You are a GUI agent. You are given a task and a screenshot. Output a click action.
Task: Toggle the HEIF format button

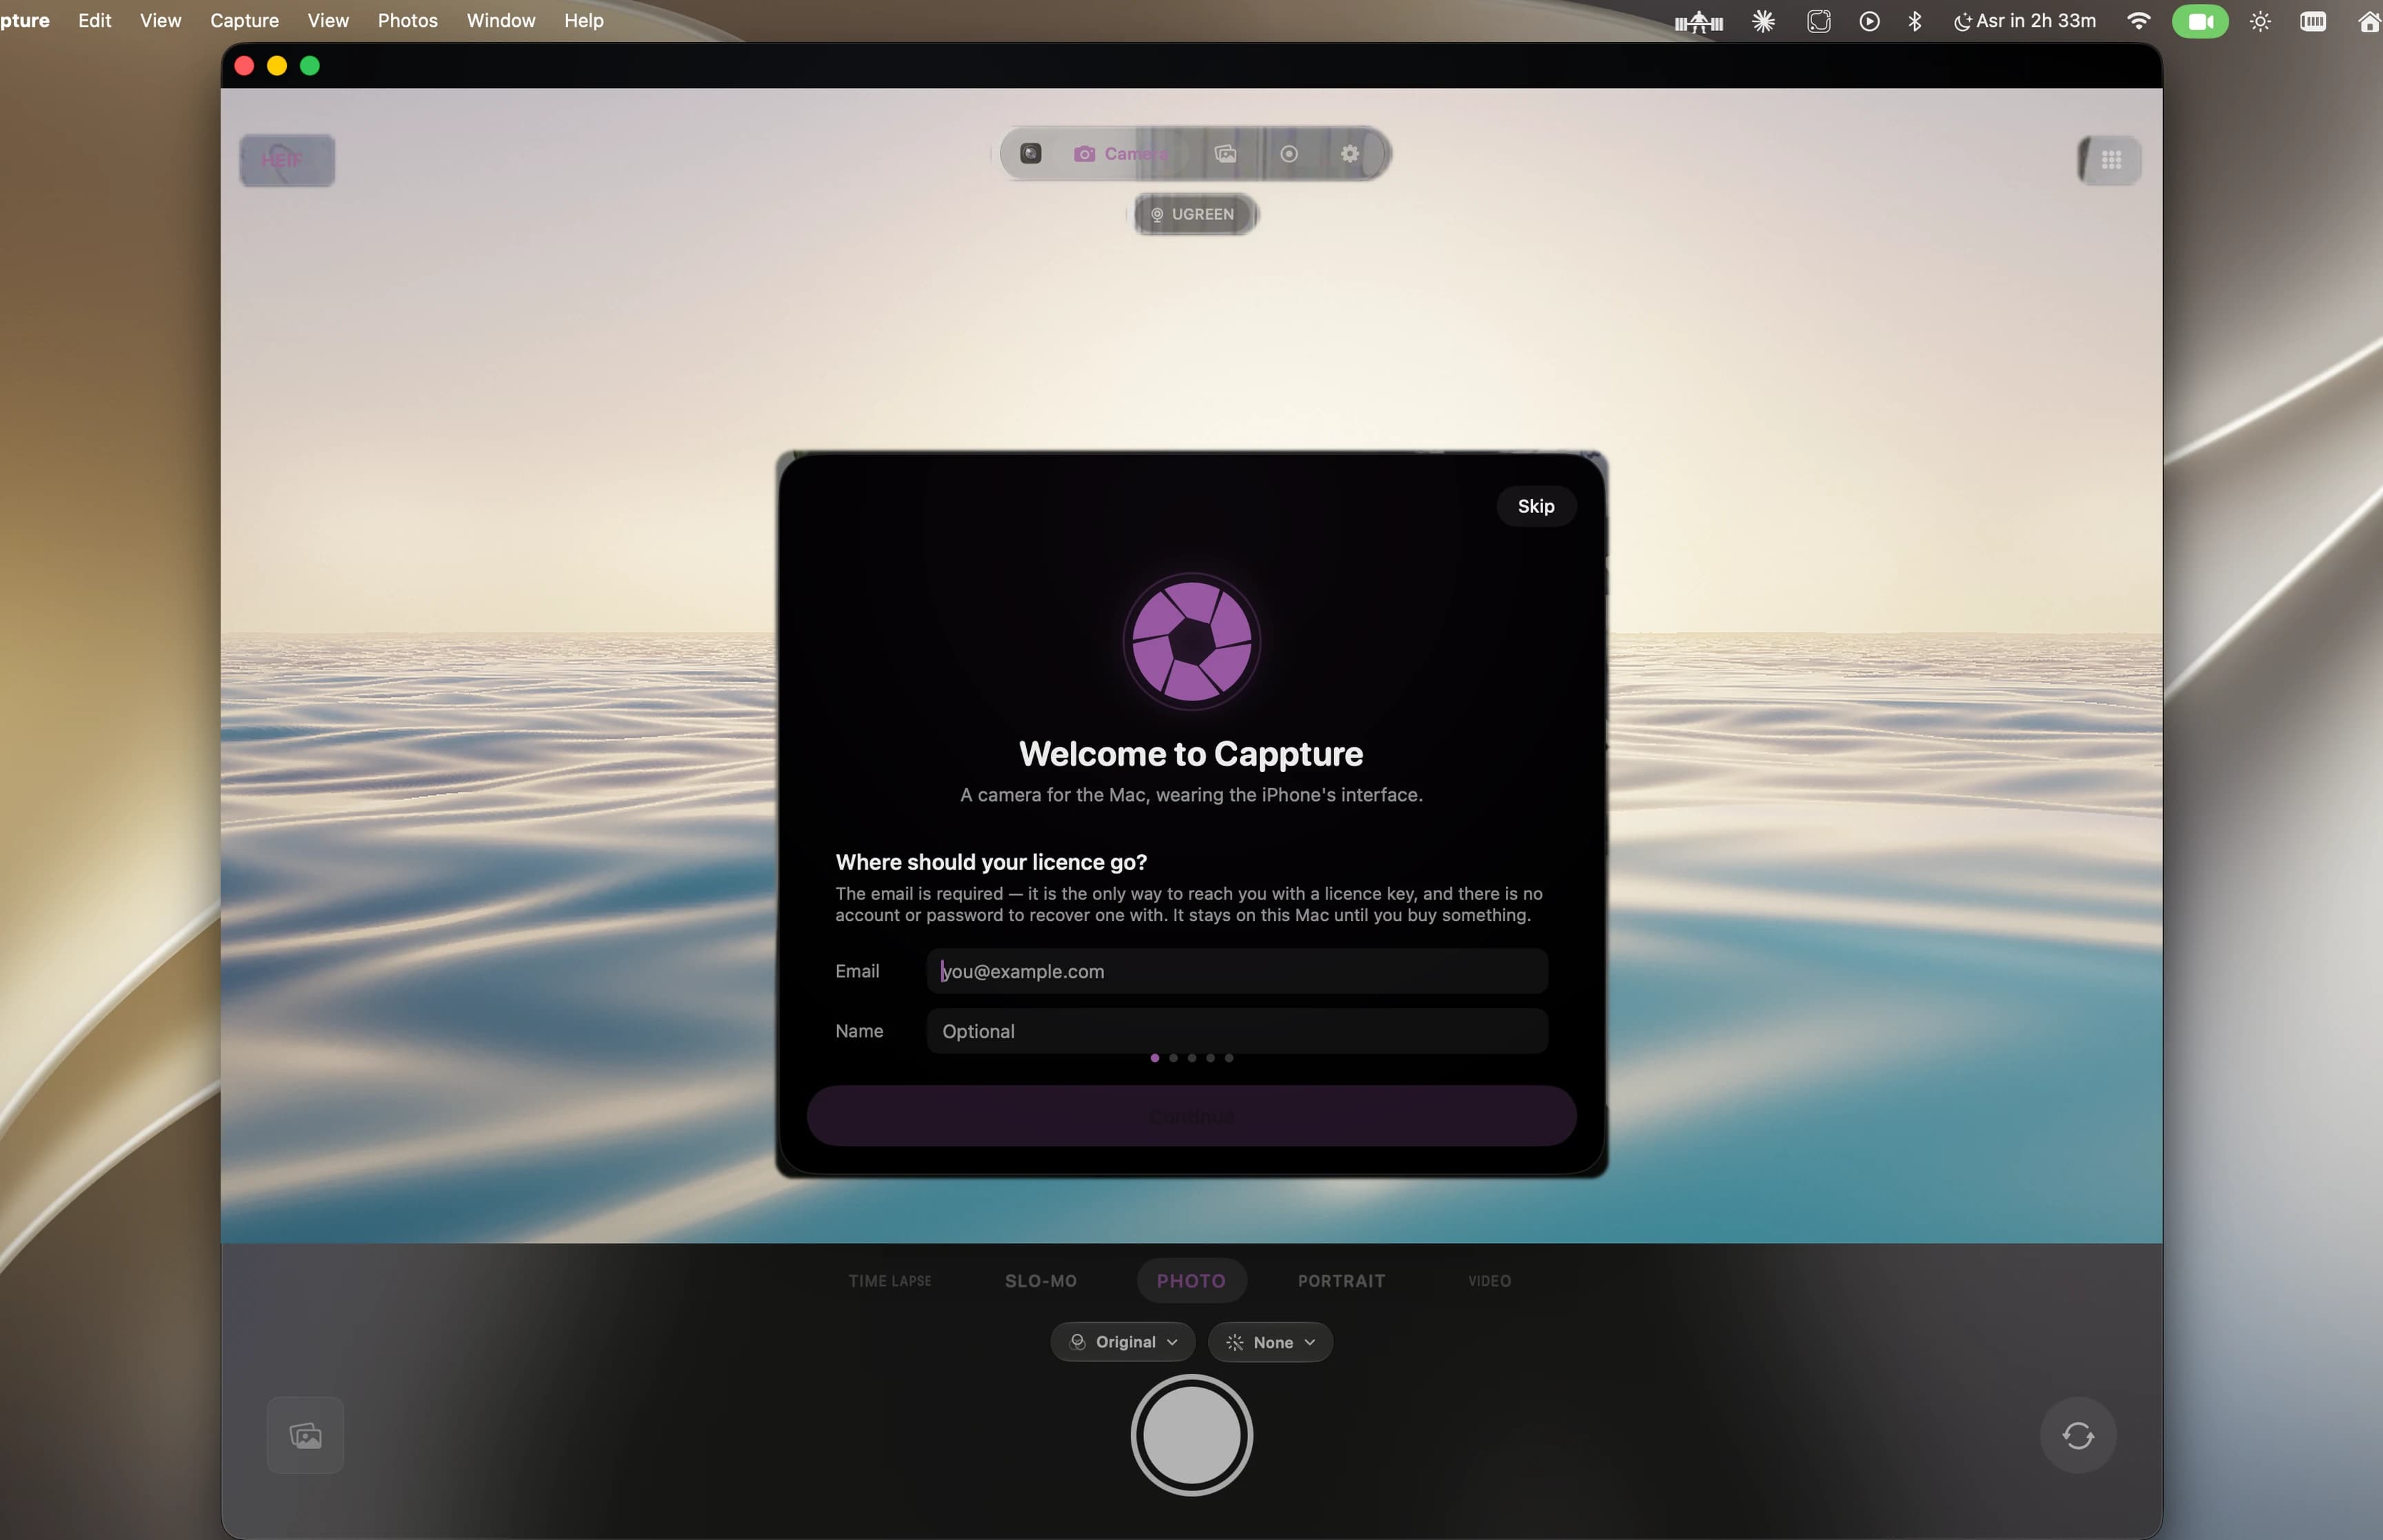click(x=286, y=159)
